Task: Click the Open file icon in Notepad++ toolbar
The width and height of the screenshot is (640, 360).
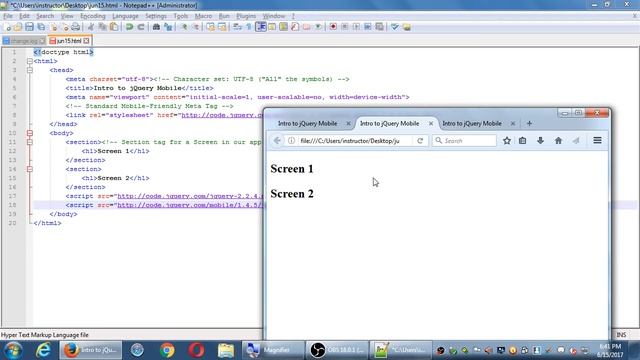Action: [x=18, y=27]
